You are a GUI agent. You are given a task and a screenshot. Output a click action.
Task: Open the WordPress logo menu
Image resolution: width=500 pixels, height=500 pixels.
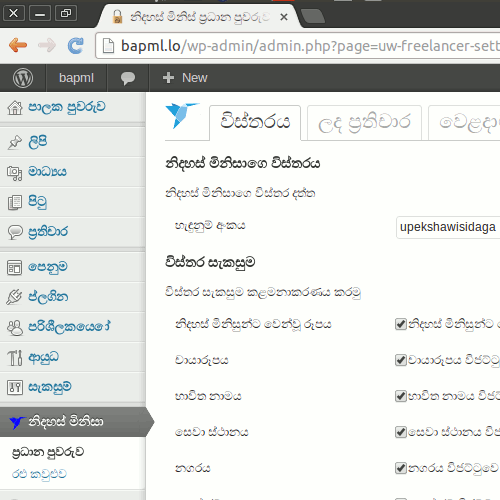click(x=23, y=78)
